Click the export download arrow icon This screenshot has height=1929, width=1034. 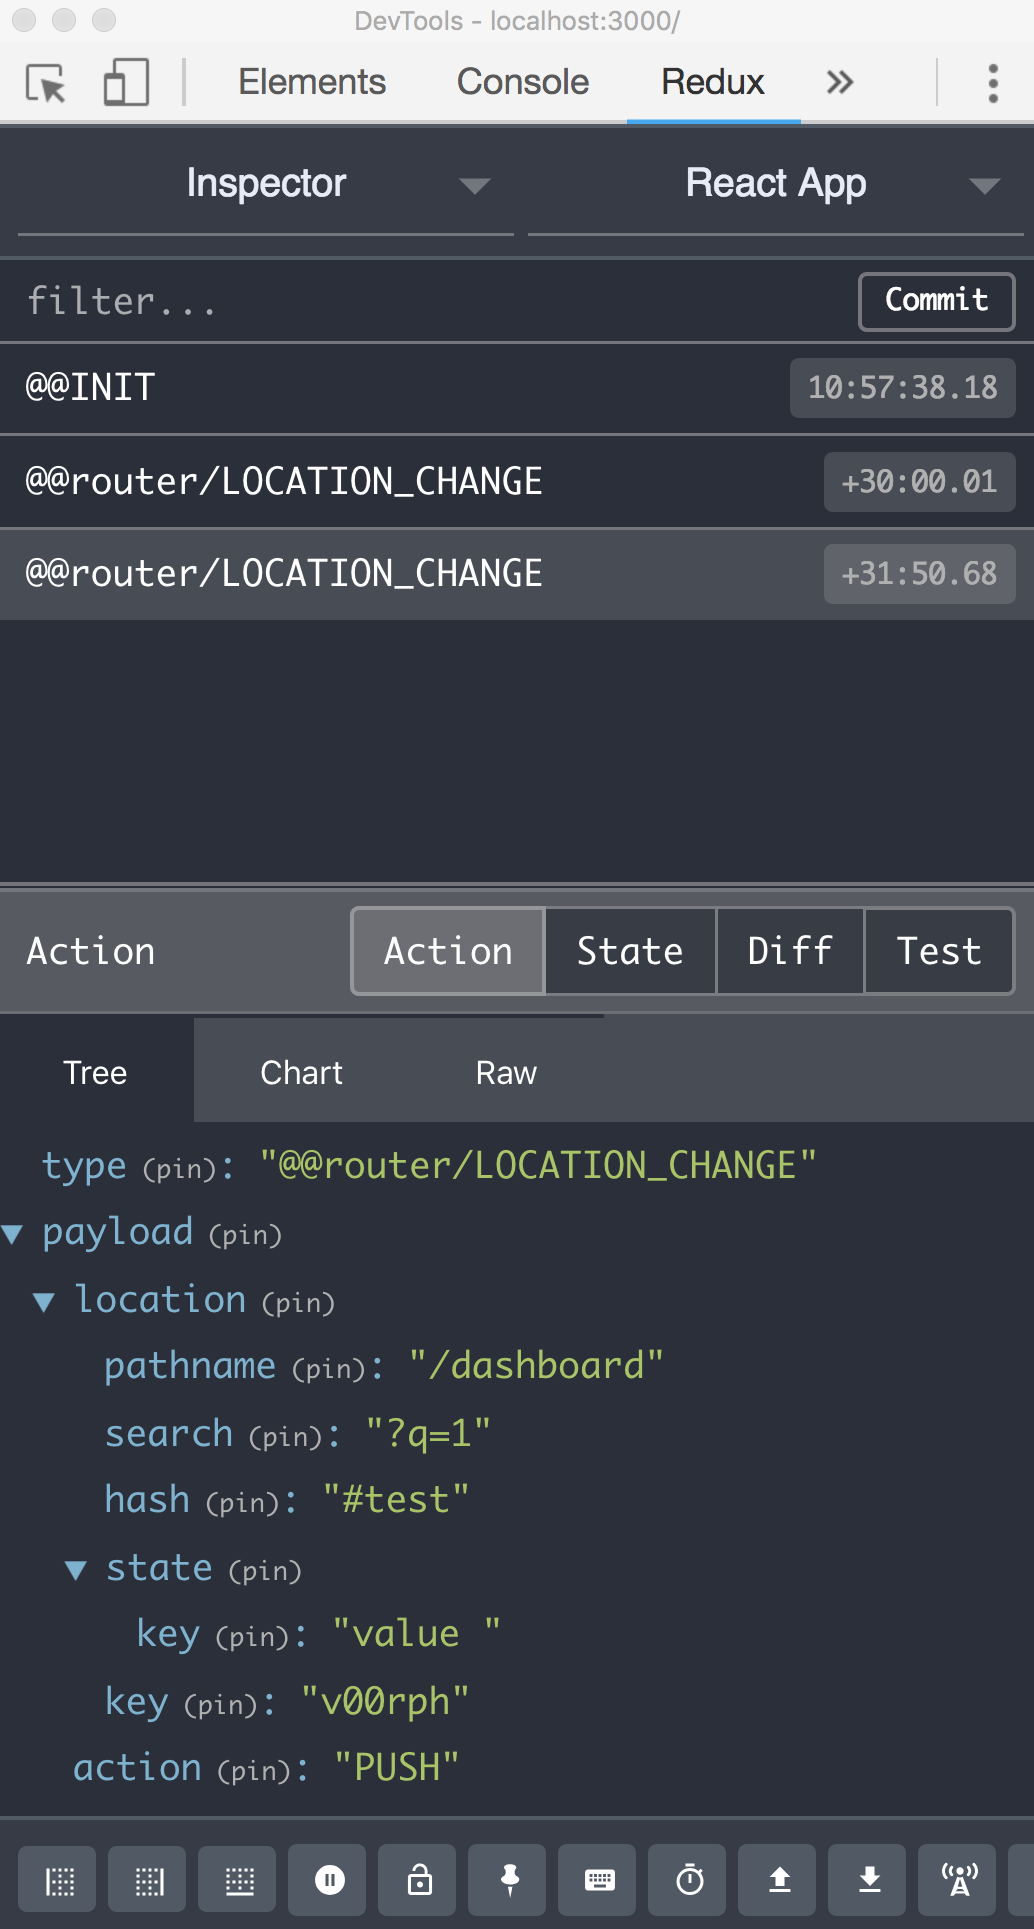(870, 1881)
